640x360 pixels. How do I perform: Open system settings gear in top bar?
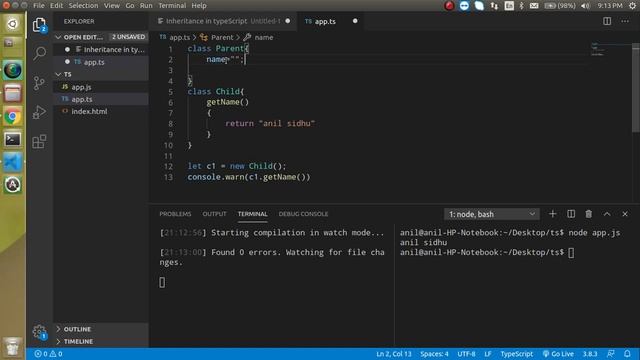(x=632, y=6)
